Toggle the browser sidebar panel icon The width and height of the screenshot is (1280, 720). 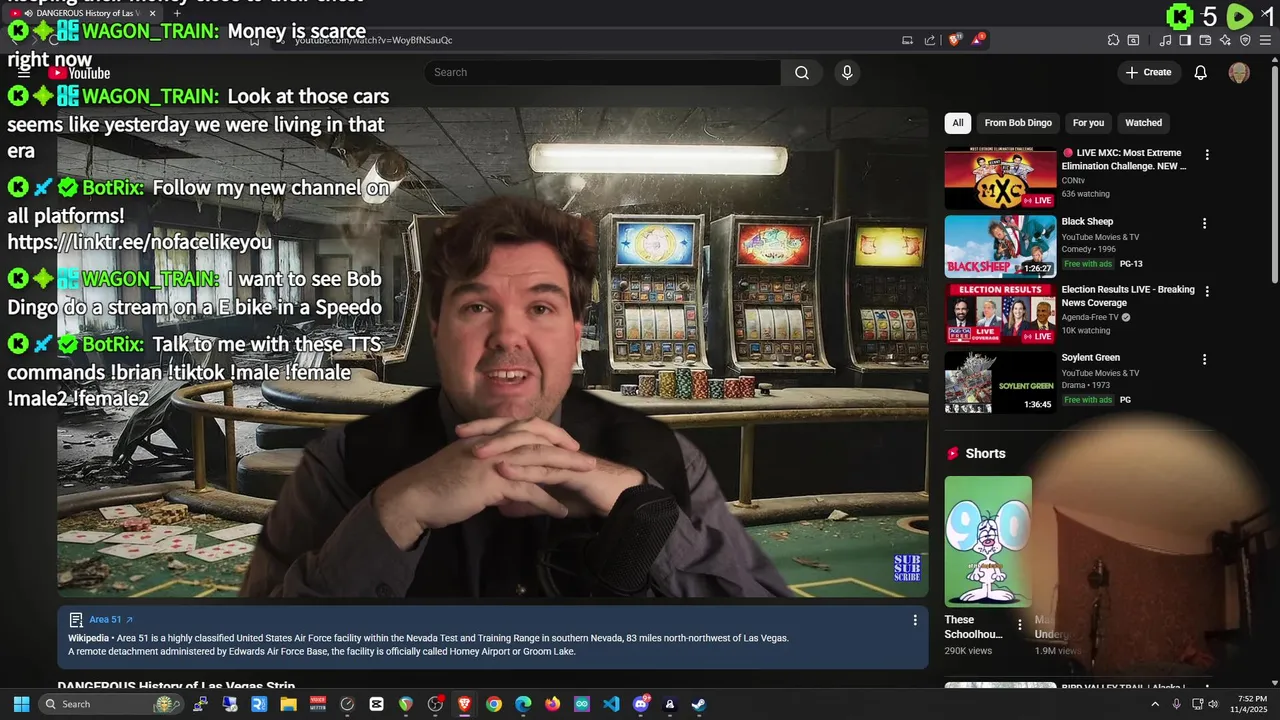coord(1185,40)
